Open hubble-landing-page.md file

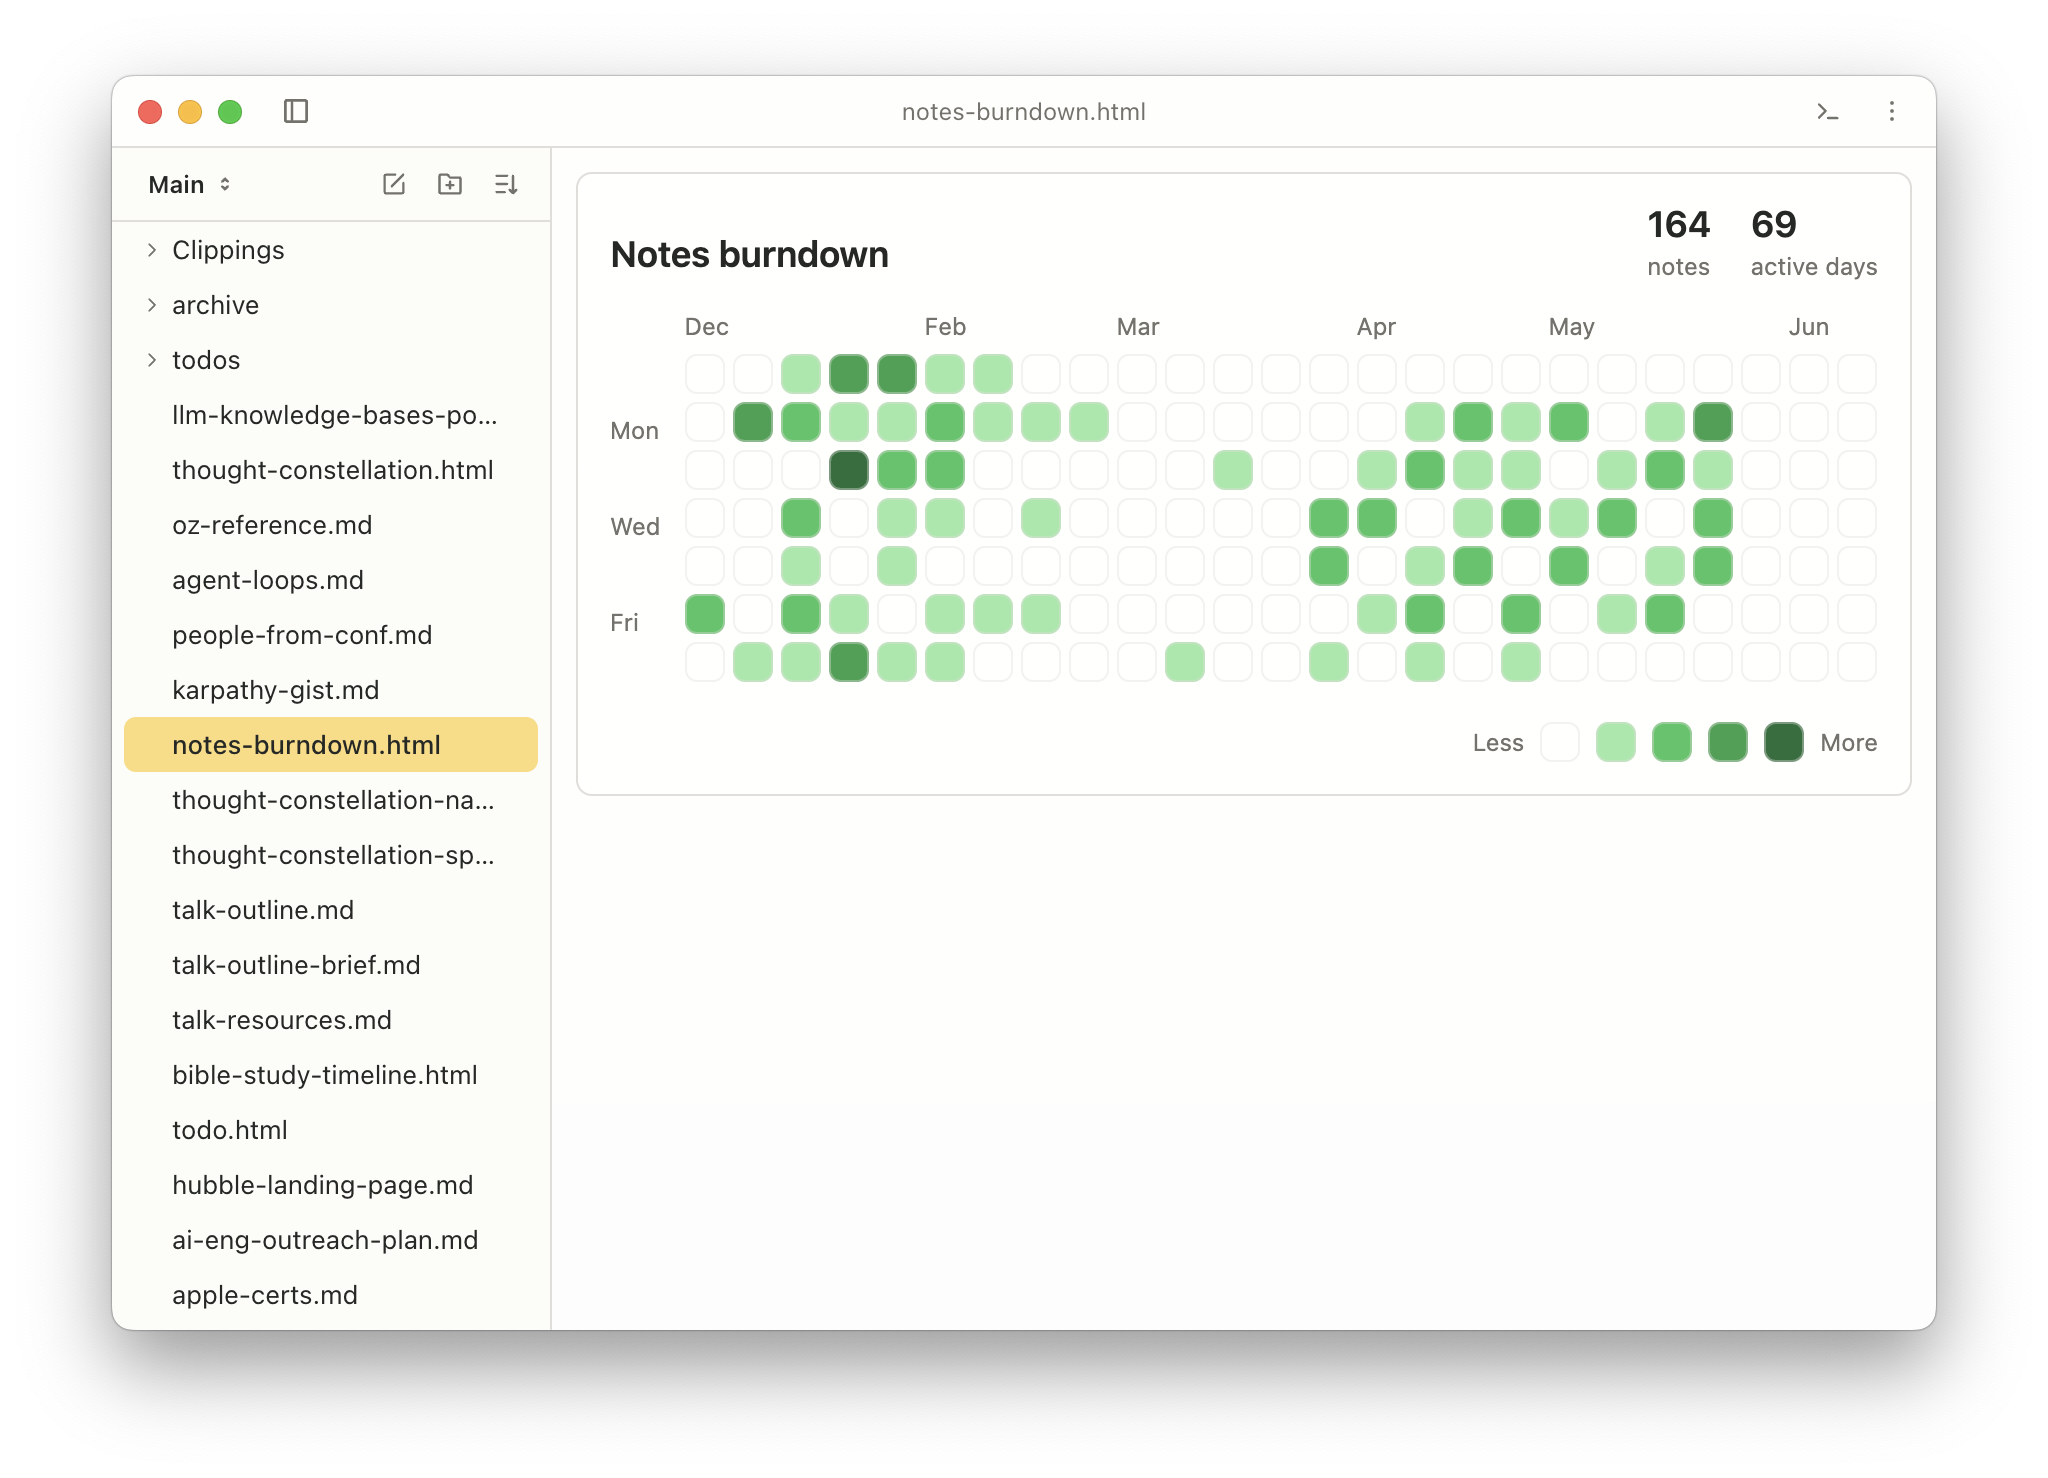tap(331, 1185)
